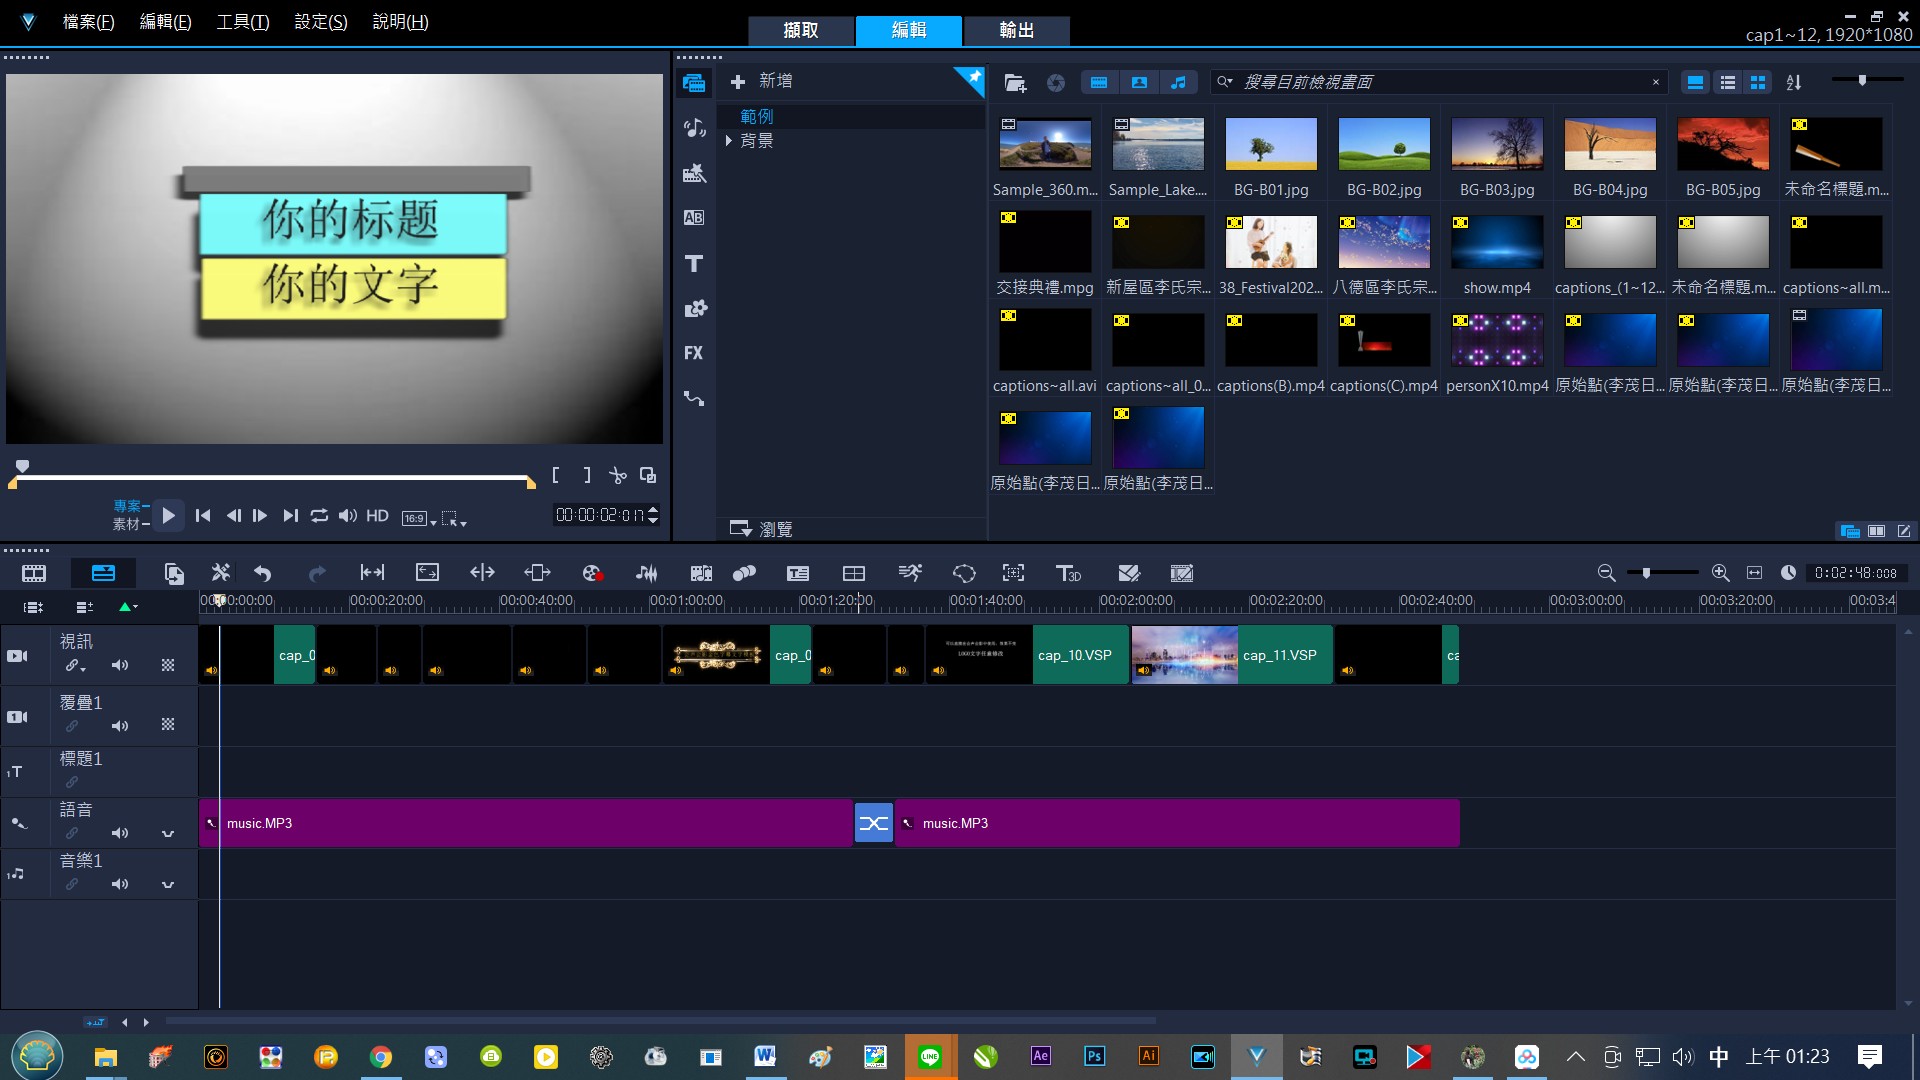
Task: Open the 3D Title Editor tool
Action: [x=1068, y=573]
